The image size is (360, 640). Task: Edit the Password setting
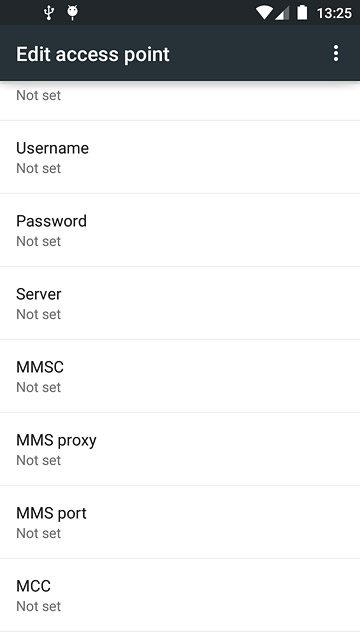[180, 230]
